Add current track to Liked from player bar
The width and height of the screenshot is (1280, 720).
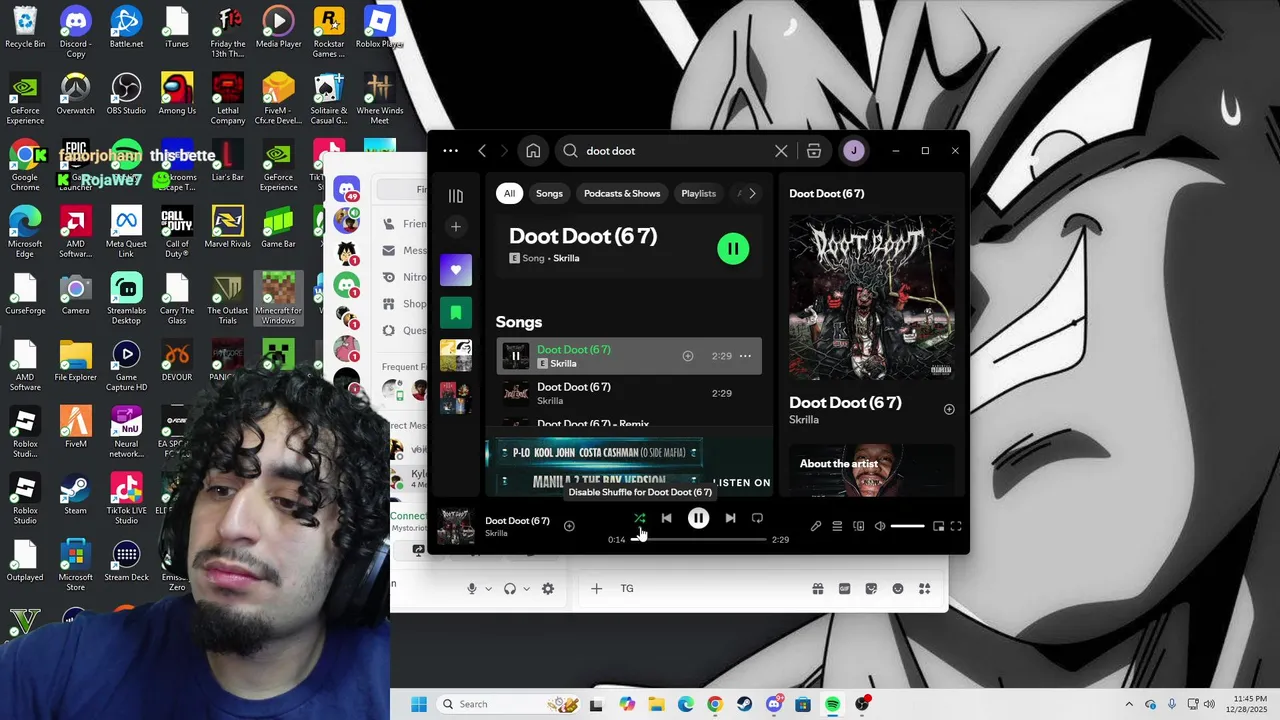click(569, 526)
